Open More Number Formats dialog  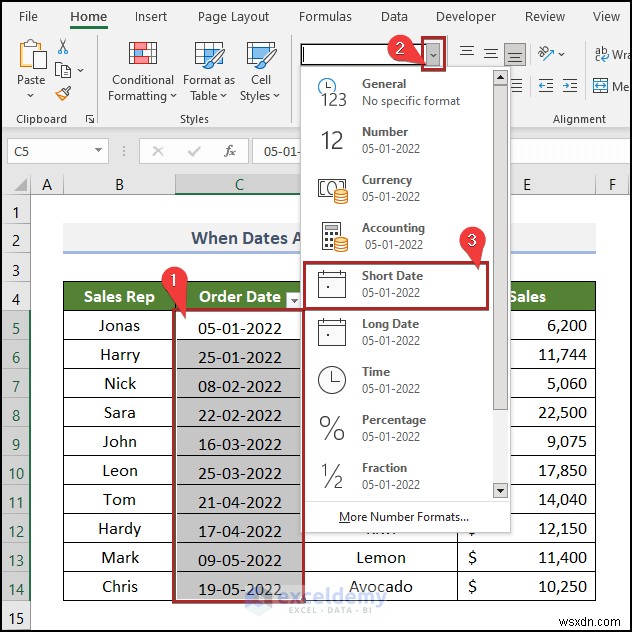[404, 517]
